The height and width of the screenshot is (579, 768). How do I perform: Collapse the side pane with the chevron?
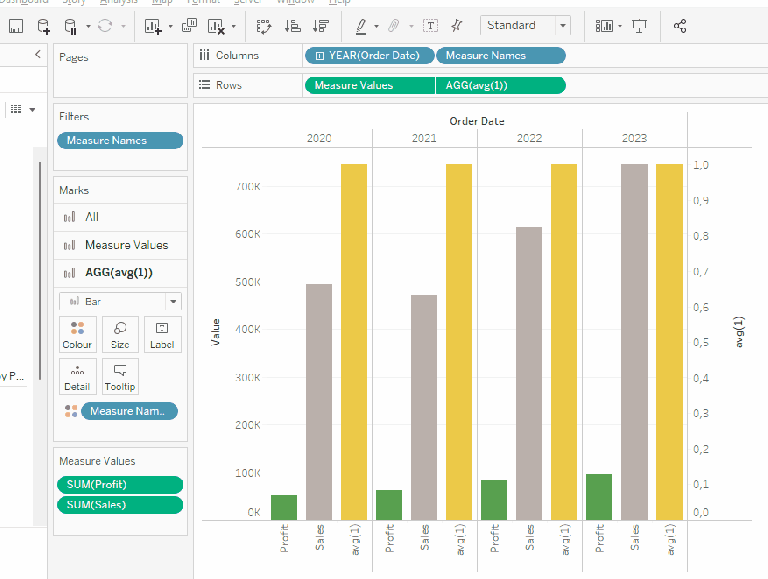(37, 55)
